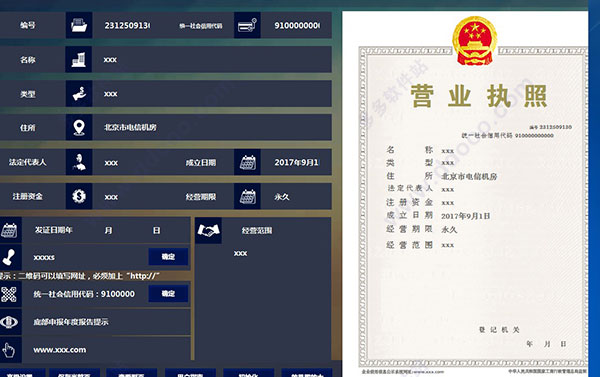Click the 编号 field showing 231250913
Screen dimensions: 600x377
[127, 25]
